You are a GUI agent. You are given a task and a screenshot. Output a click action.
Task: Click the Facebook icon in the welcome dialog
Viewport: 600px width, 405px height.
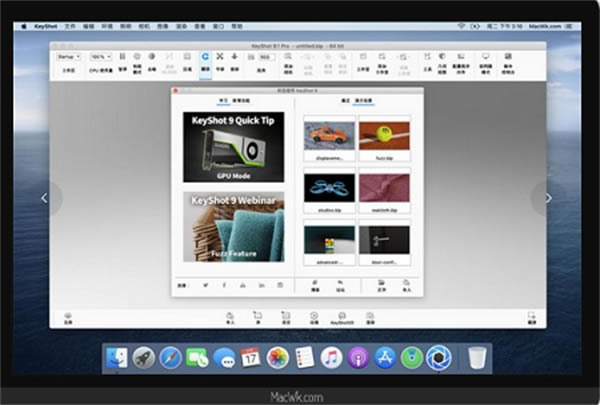point(224,285)
